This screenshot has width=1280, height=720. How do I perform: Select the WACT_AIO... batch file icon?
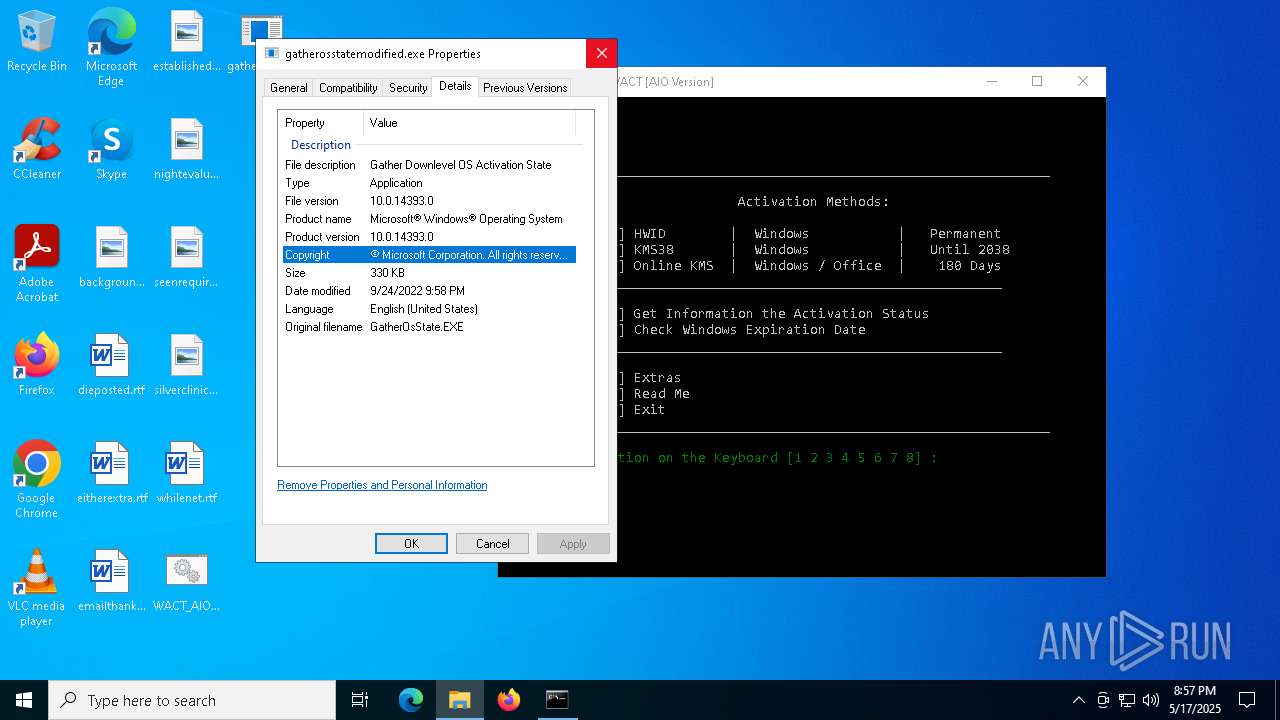pos(187,582)
